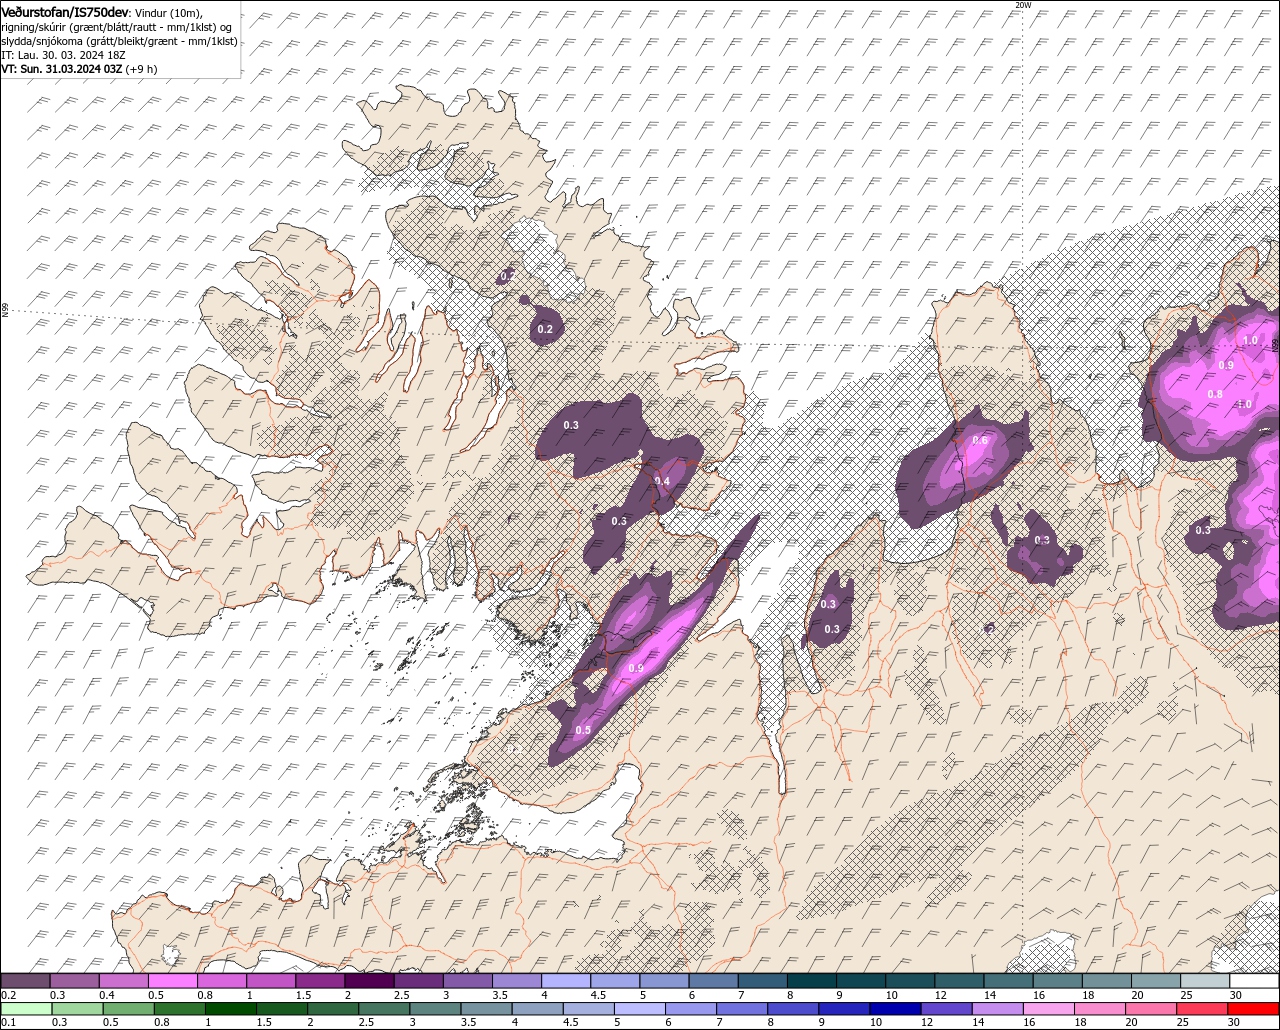Screen dimensions: 1280x1030
Task: Pick the top-row swatch between 0.2 and 0.3
Action: (25, 981)
